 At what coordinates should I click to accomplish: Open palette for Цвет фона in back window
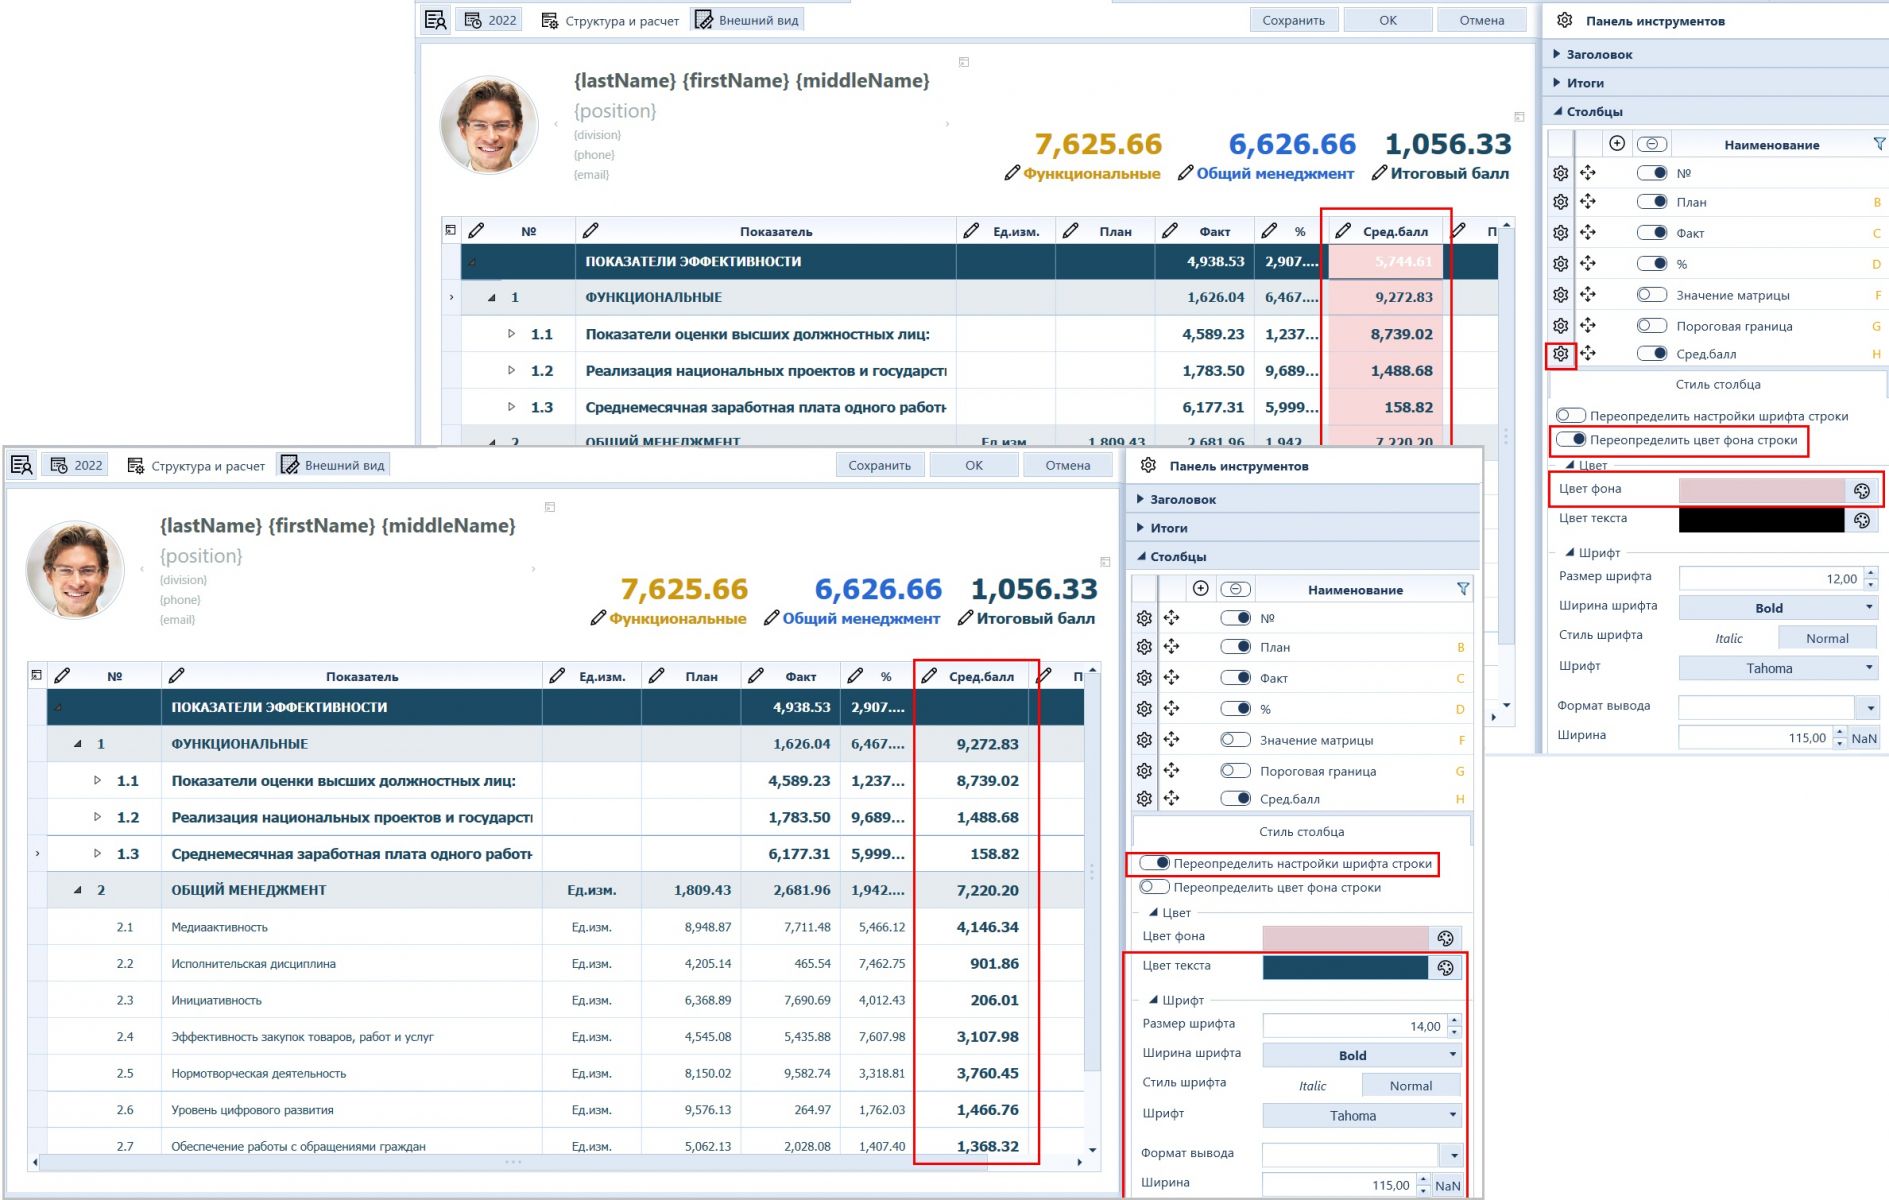click(1862, 490)
